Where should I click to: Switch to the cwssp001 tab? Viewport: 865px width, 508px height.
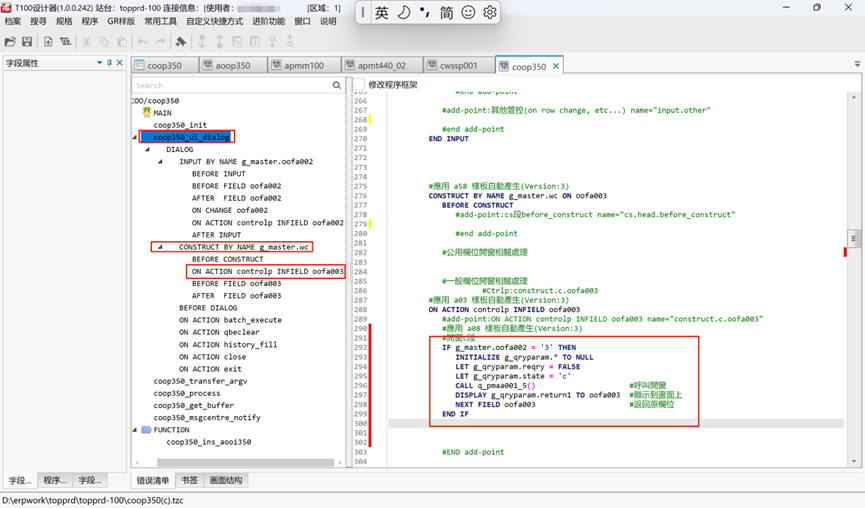458,65
